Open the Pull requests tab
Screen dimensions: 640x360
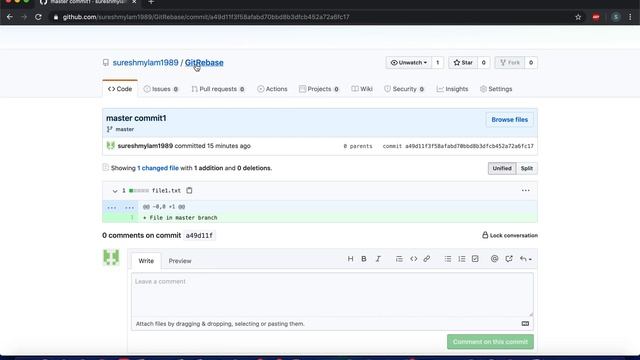pos(218,89)
